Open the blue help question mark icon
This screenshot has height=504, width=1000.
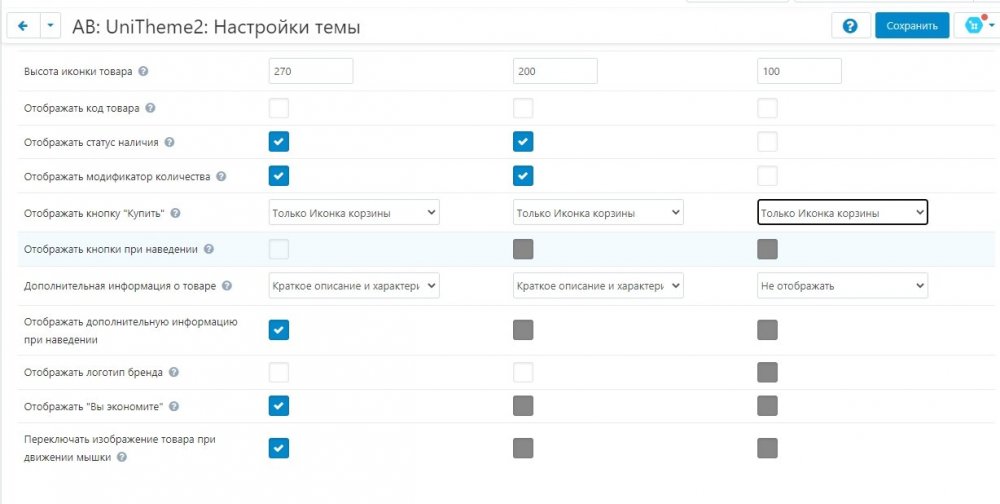coord(850,26)
